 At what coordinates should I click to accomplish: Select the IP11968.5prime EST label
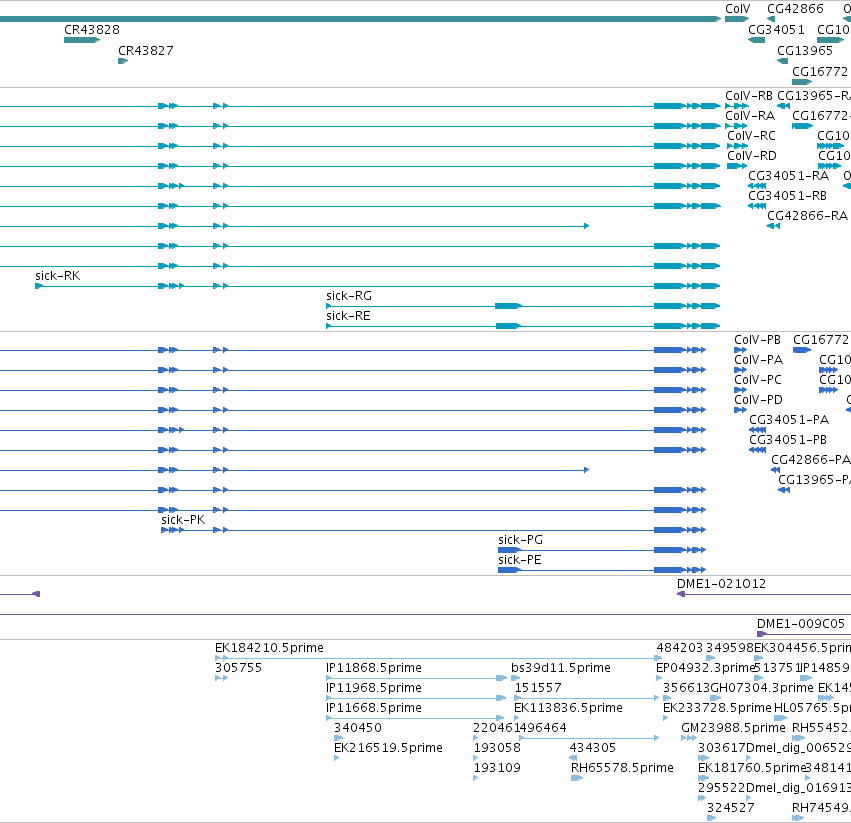pos(374,688)
